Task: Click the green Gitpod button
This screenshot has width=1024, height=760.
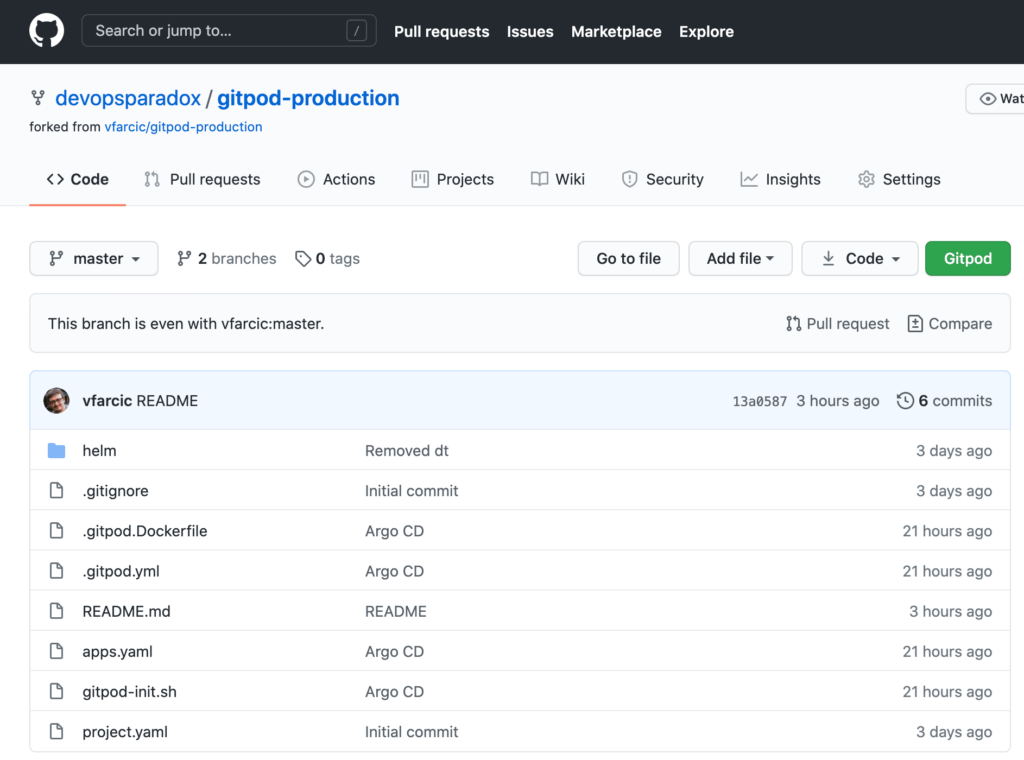Action: 967,259
